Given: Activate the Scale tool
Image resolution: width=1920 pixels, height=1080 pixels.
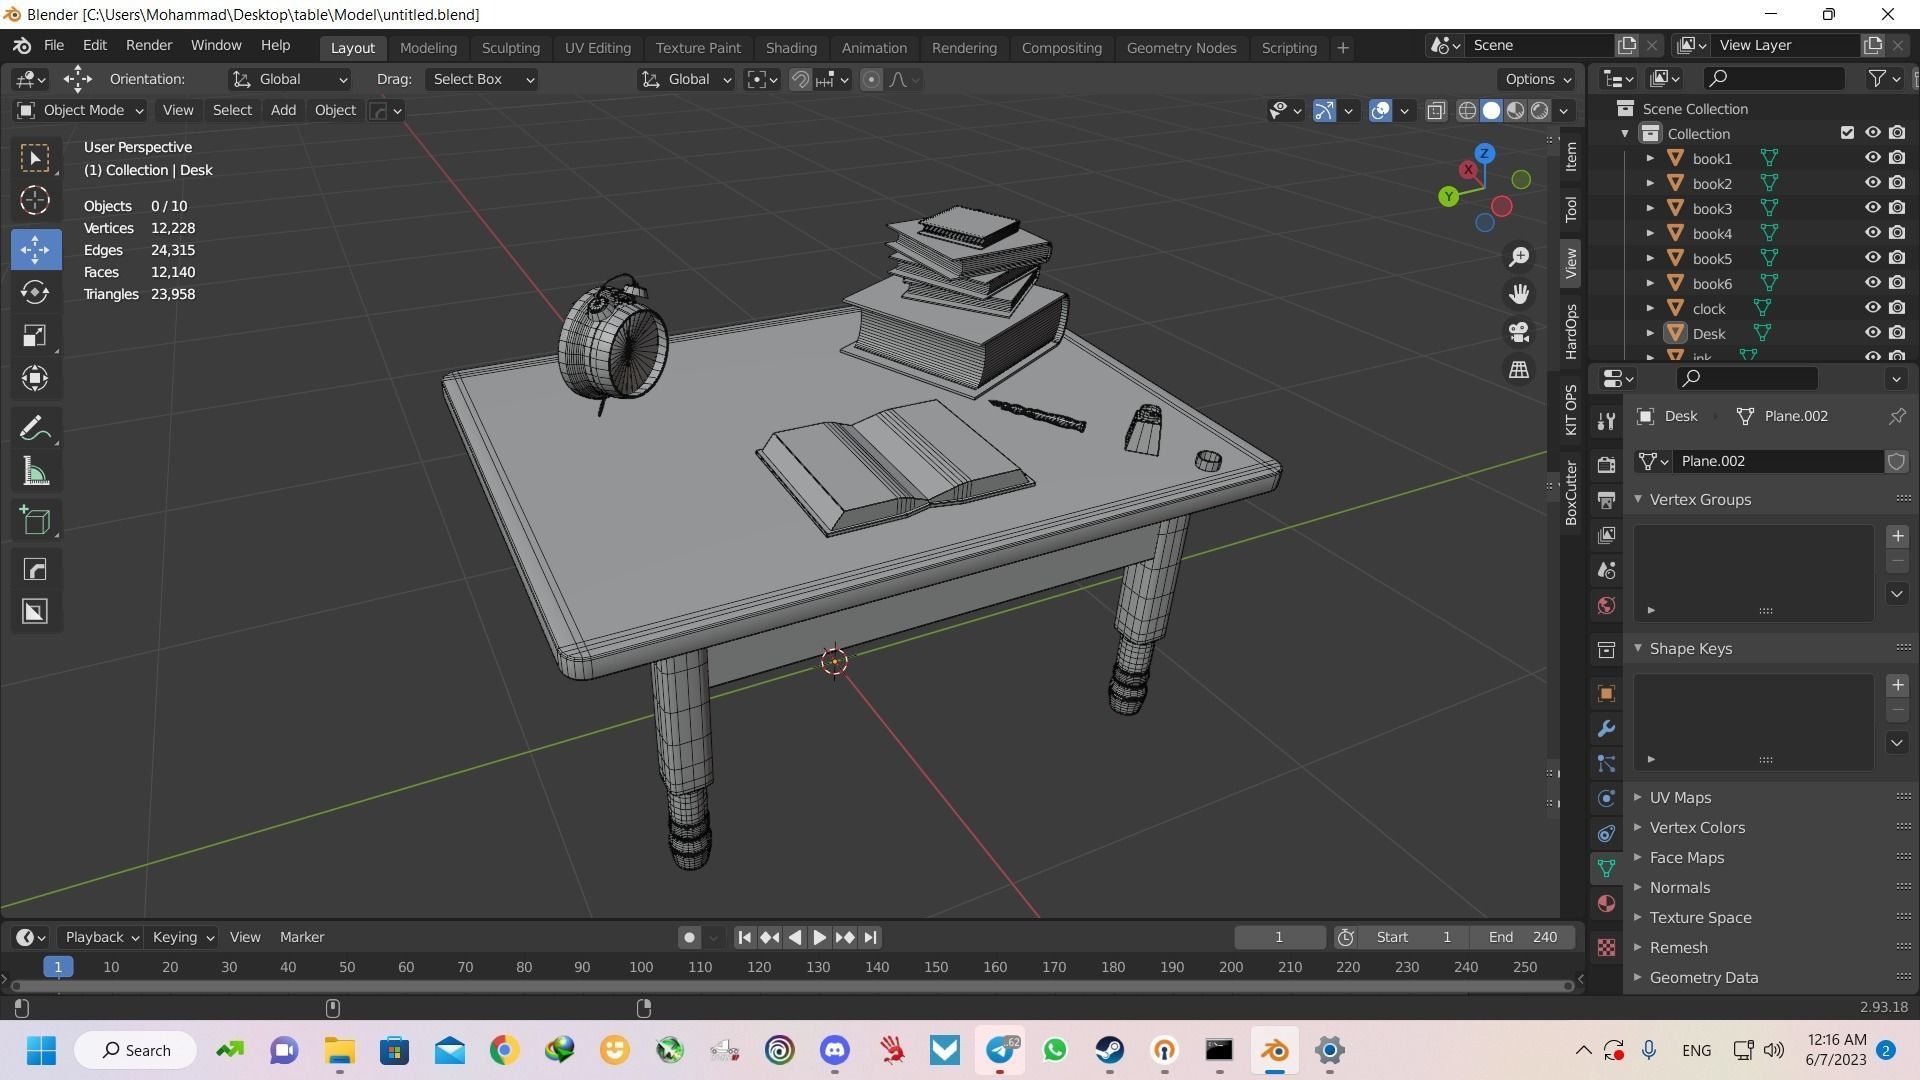Looking at the screenshot, I should coord(35,335).
